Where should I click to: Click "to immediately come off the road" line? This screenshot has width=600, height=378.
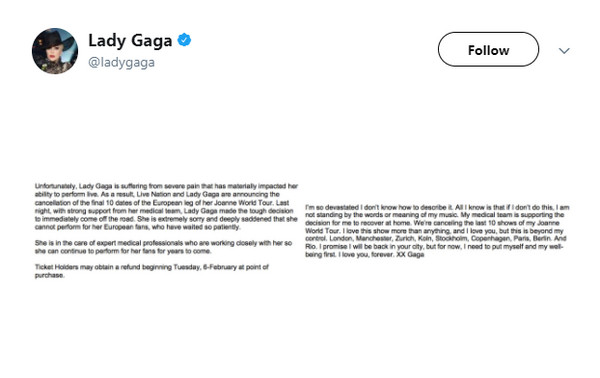coord(85,219)
